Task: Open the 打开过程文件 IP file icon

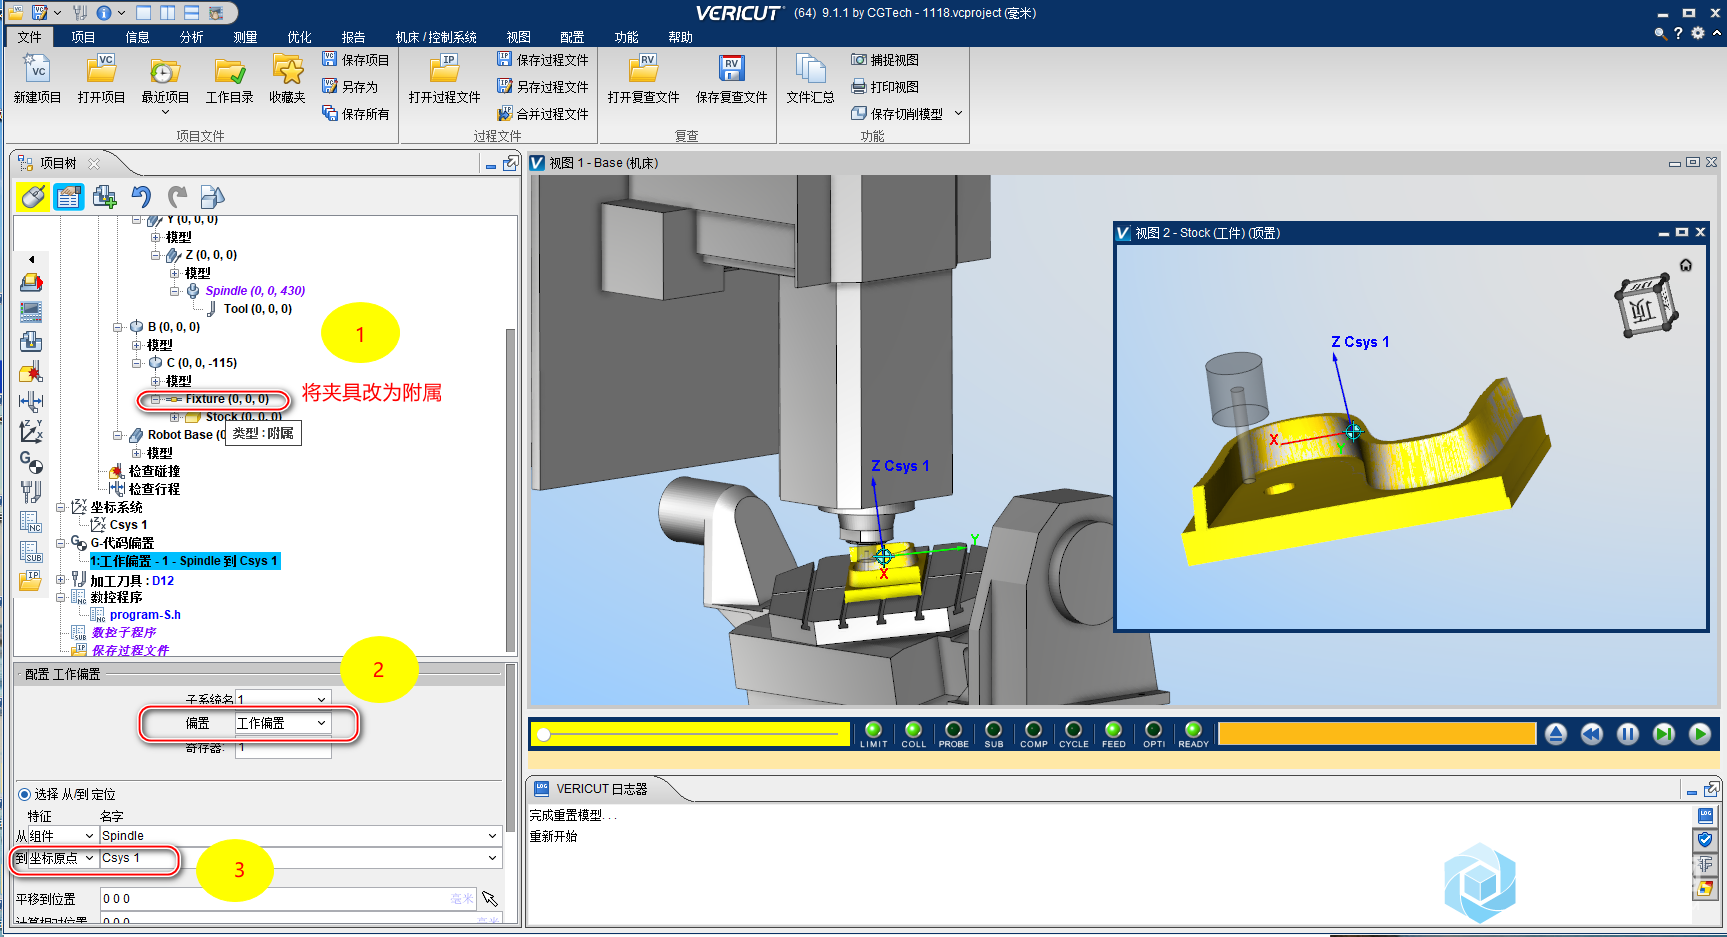Action: click(x=444, y=71)
